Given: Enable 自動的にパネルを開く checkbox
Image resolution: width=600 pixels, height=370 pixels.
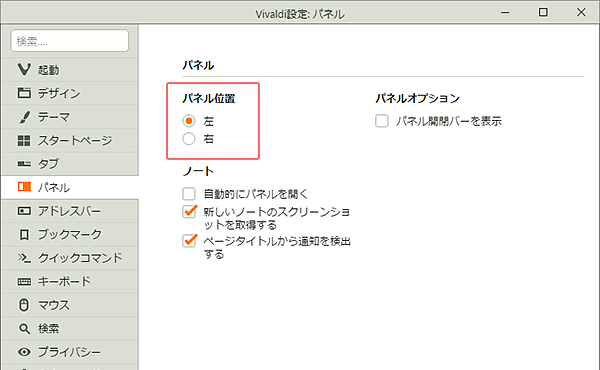Looking at the screenshot, I should click(189, 194).
